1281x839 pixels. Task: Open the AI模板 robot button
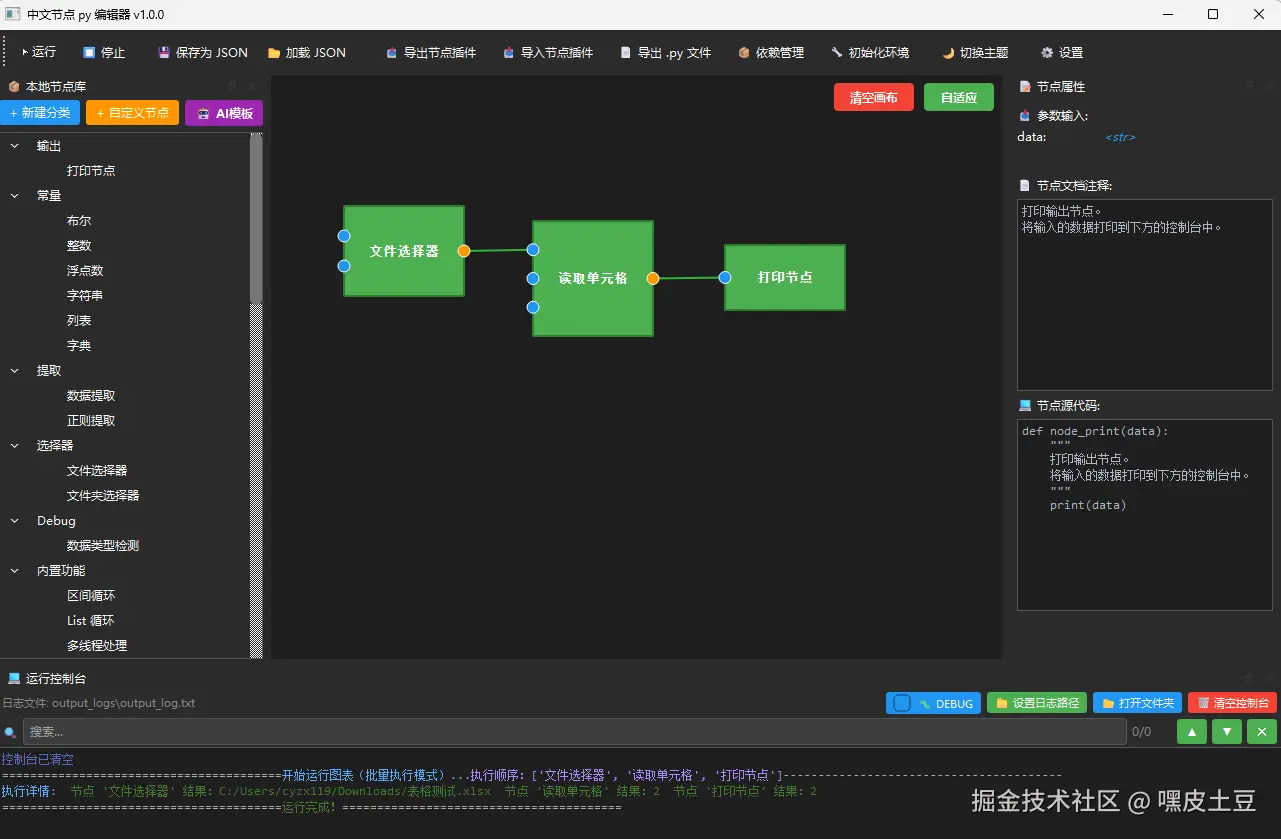[224, 113]
